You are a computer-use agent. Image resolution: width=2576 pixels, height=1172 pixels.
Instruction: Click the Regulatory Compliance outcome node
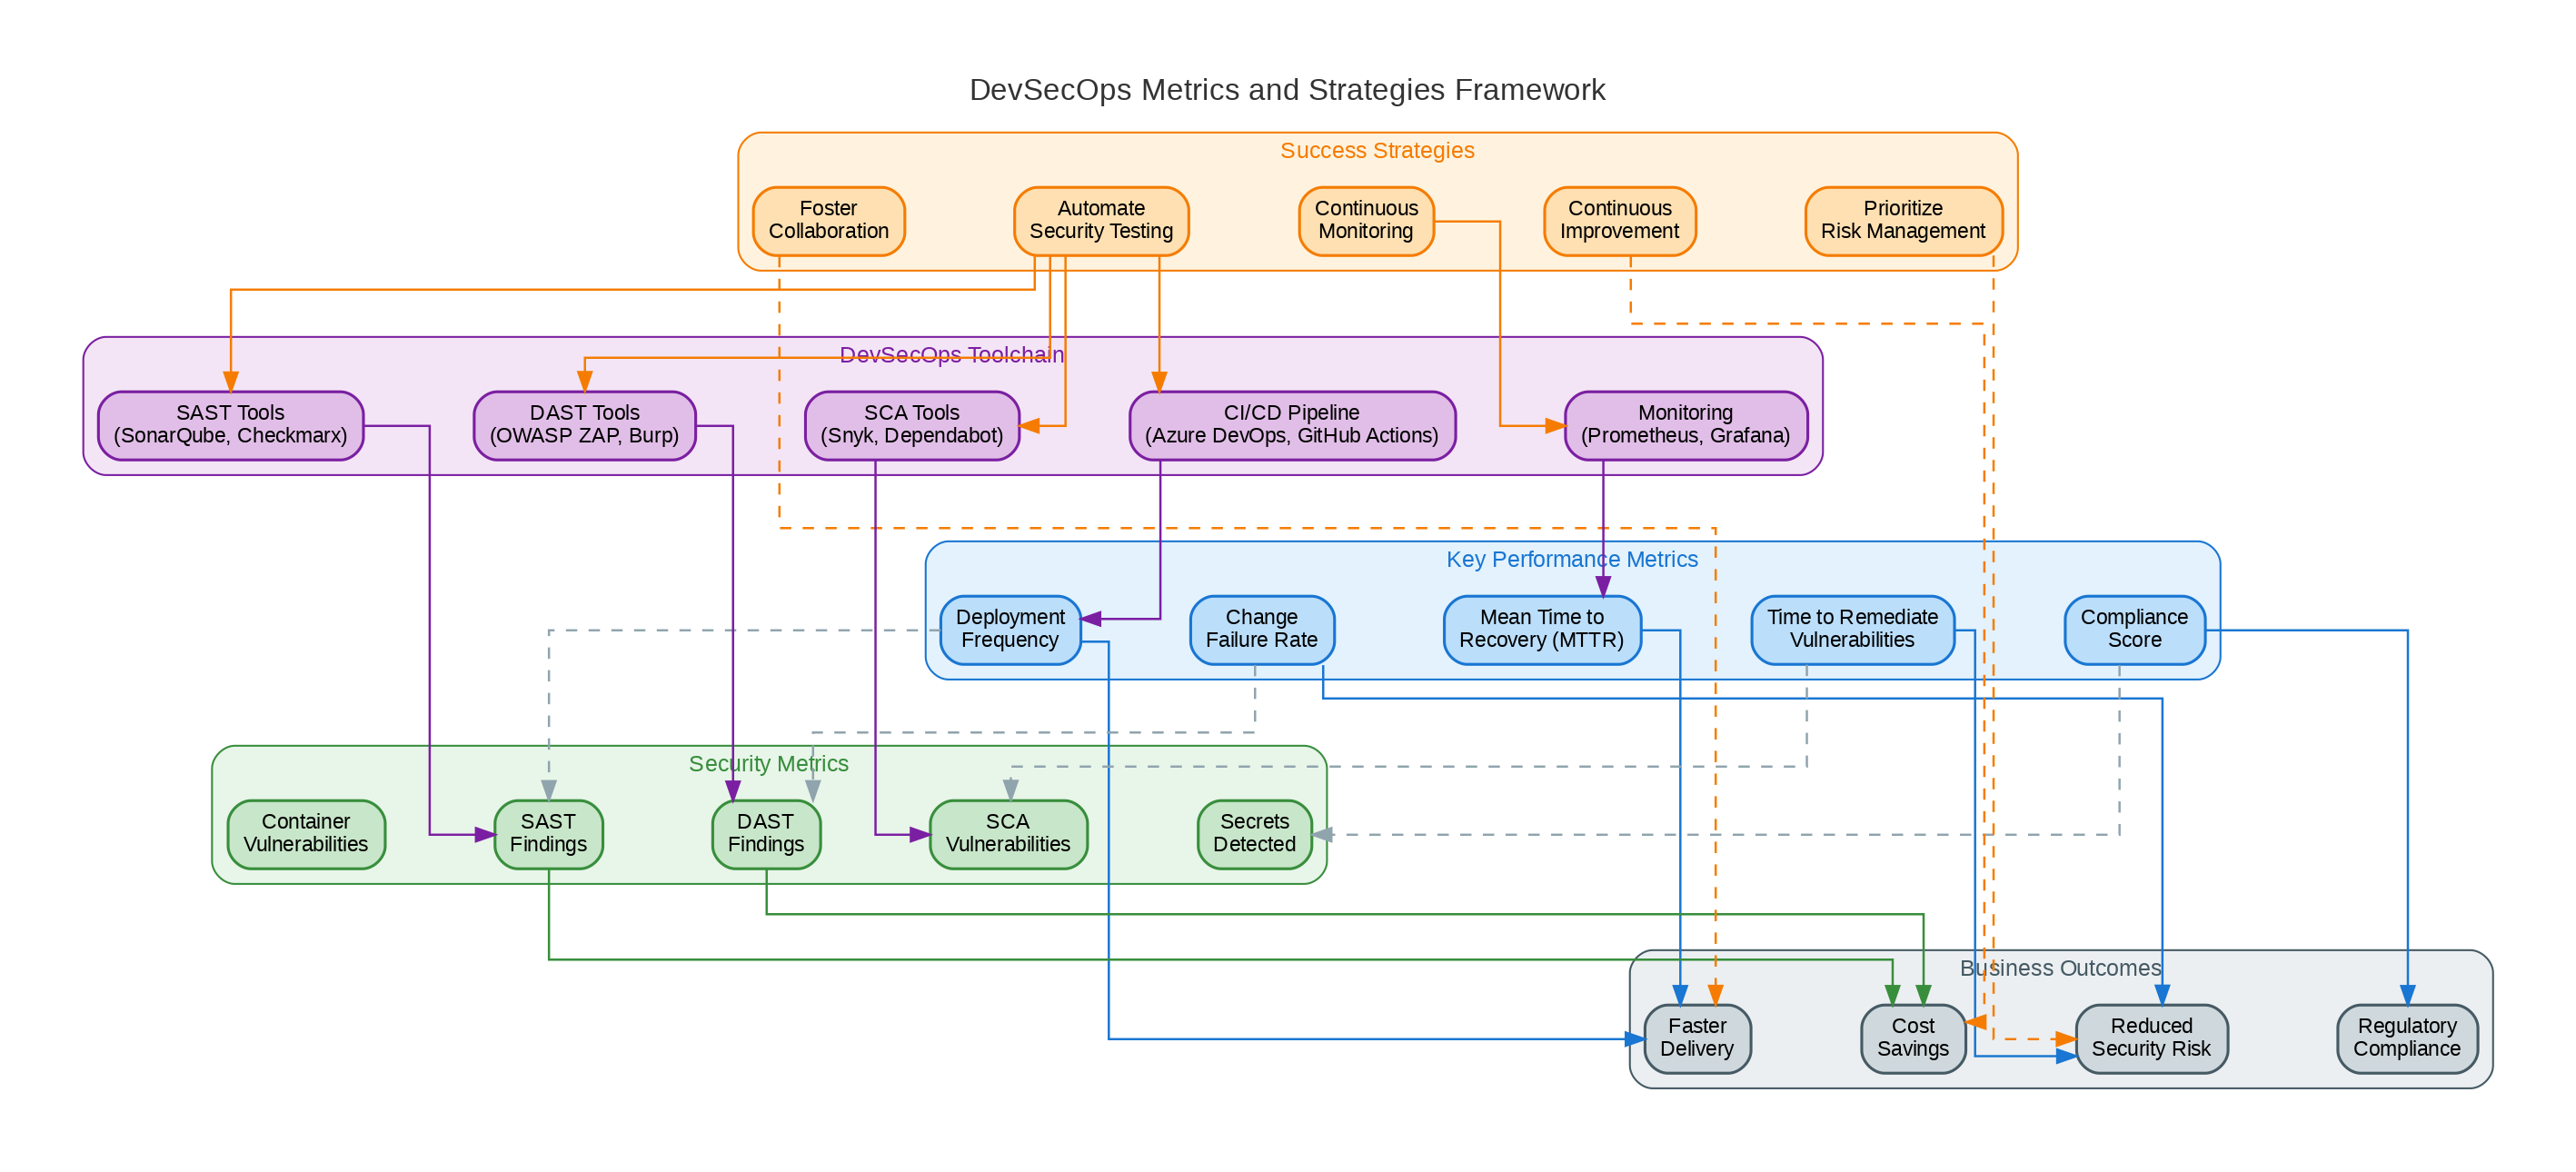(2406, 1038)
